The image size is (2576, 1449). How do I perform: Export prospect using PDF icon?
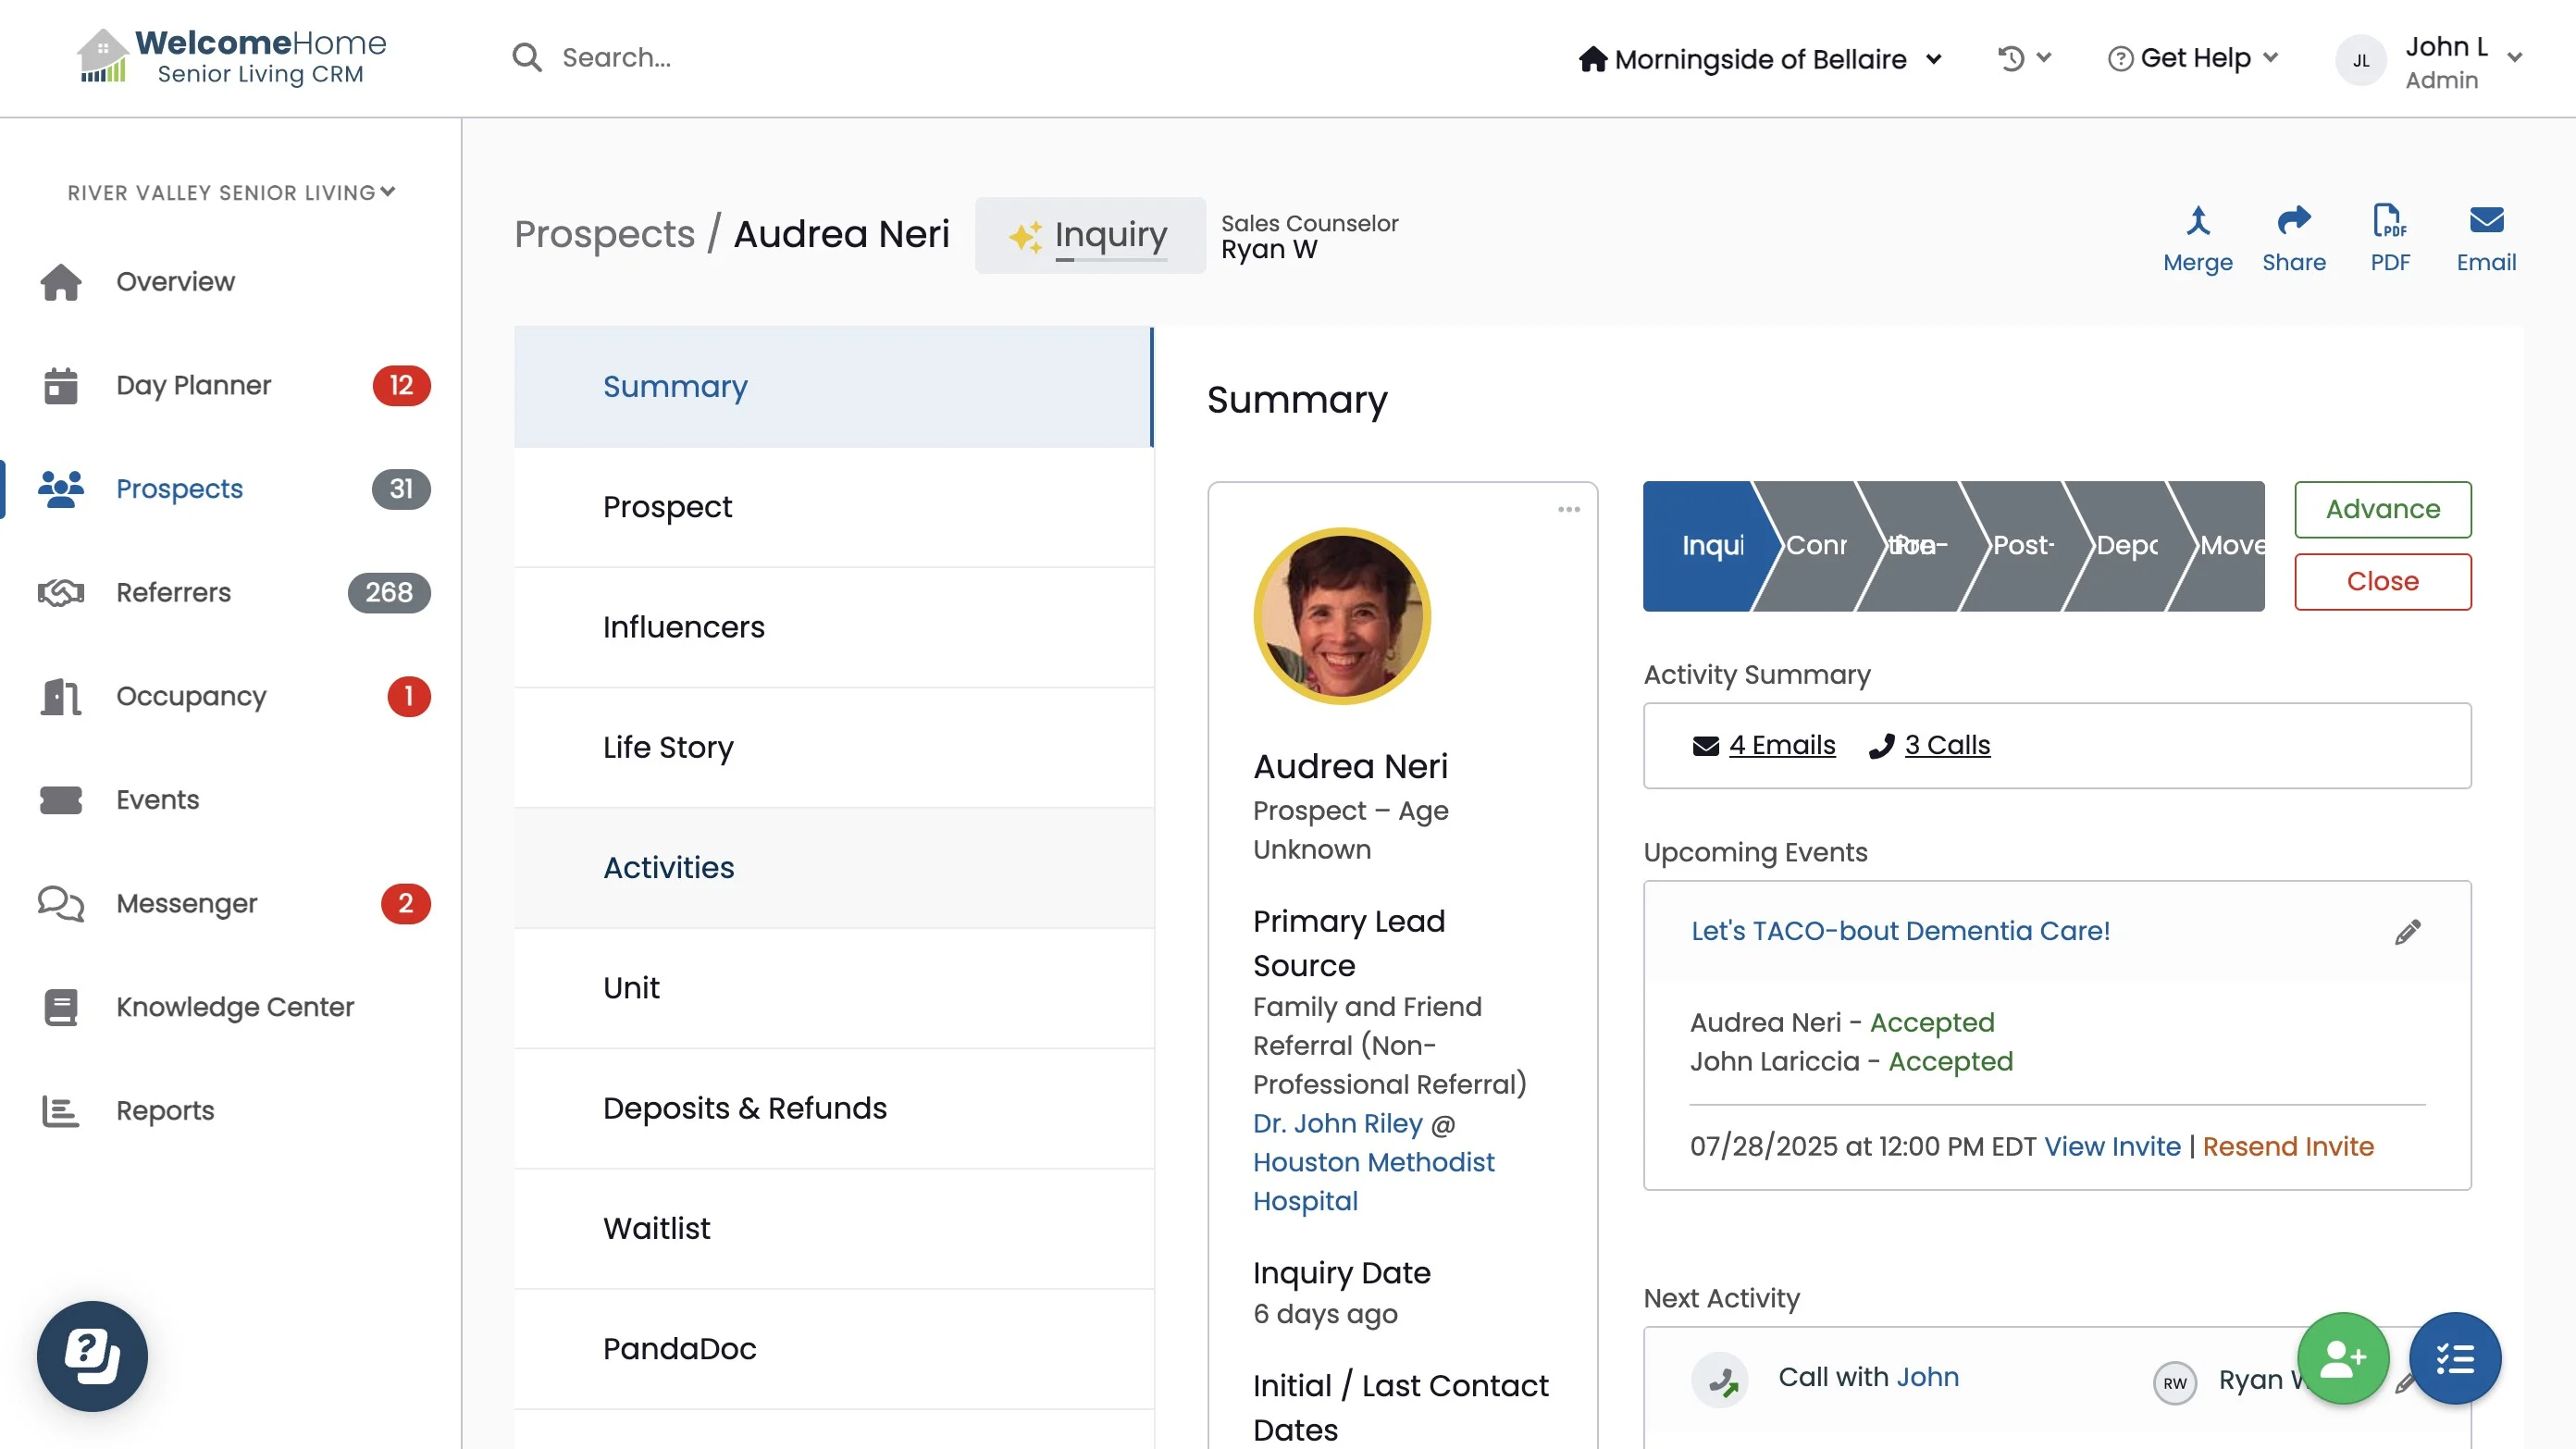[2389, 222]
